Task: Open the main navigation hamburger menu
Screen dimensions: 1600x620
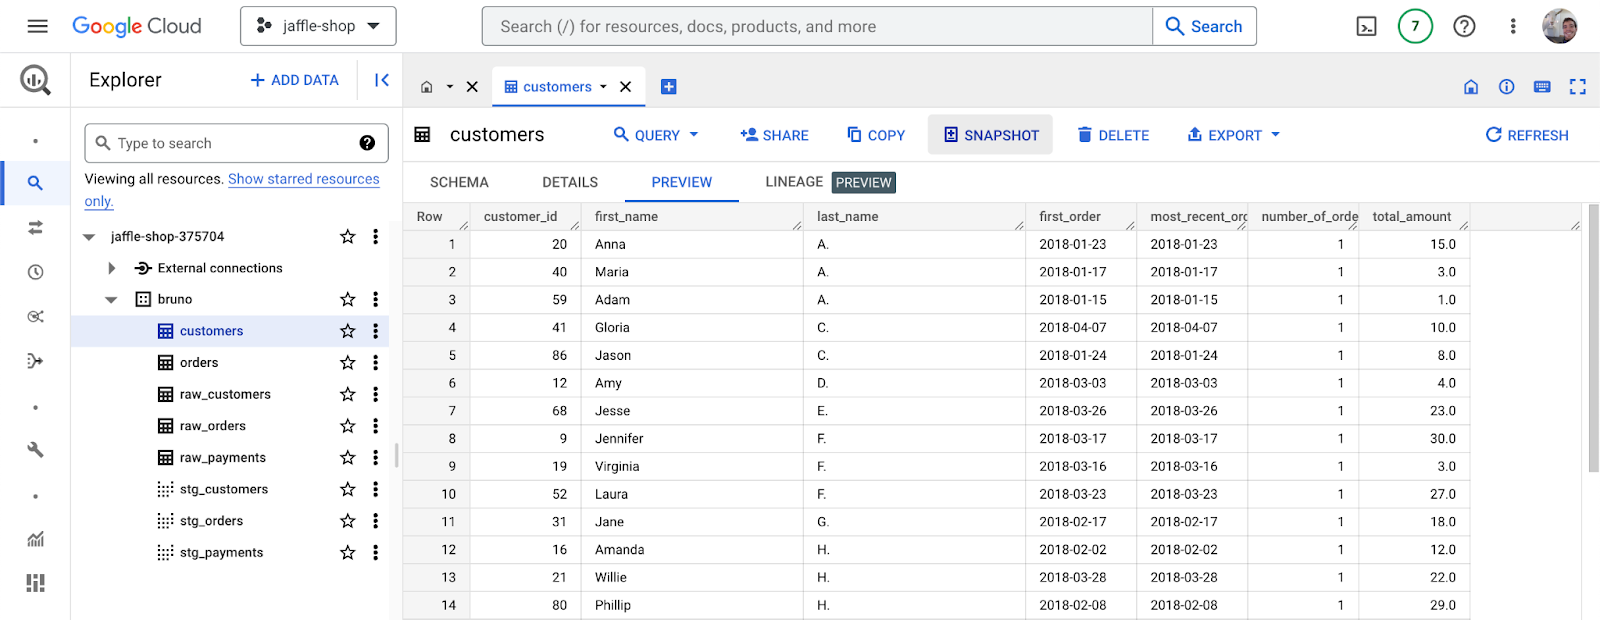Action: pyautogui.click(x=38, y=26)
